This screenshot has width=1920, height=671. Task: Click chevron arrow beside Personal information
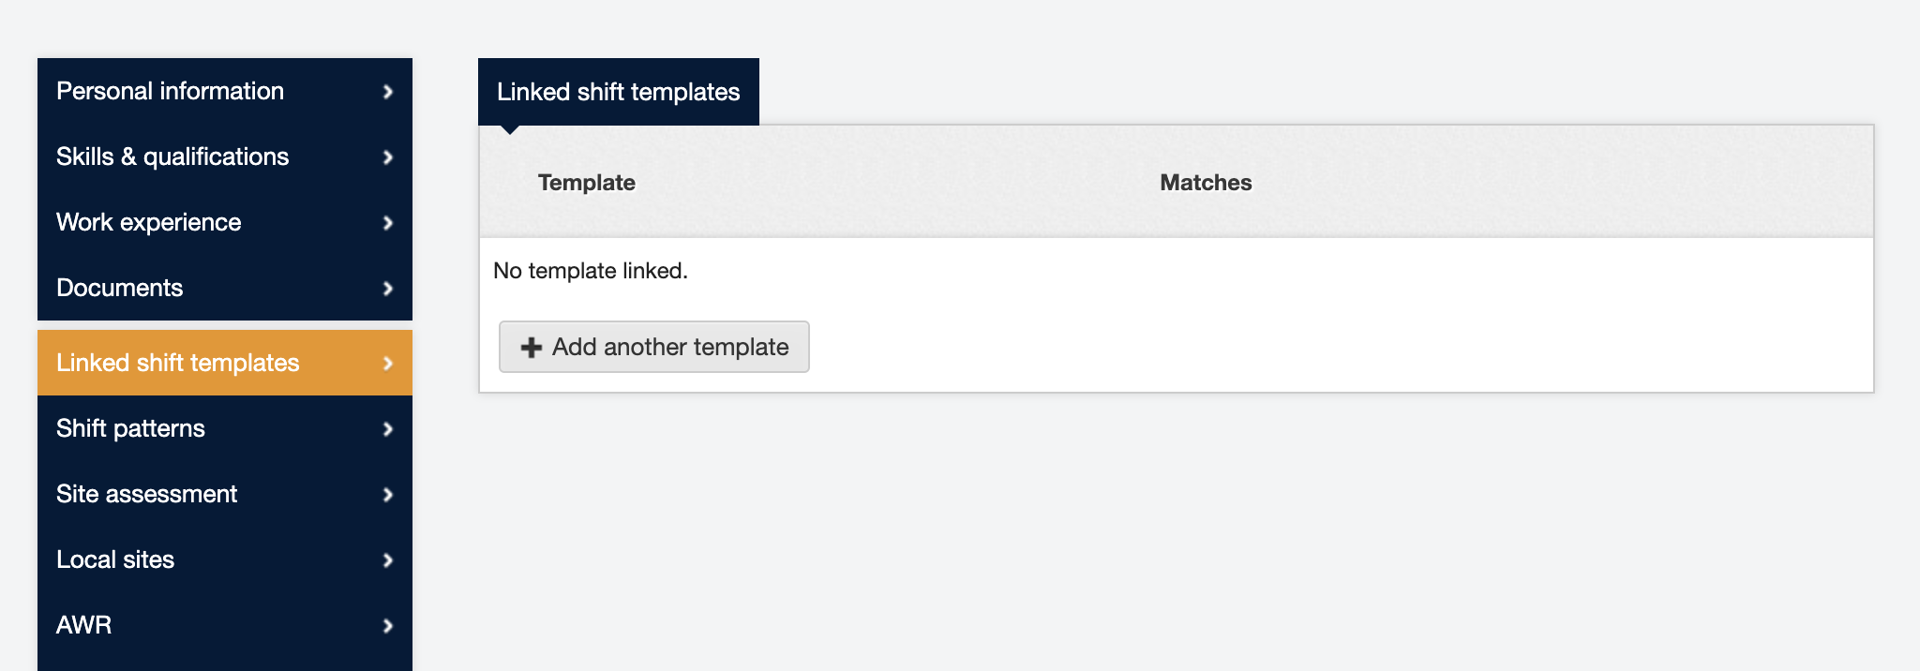388,92
